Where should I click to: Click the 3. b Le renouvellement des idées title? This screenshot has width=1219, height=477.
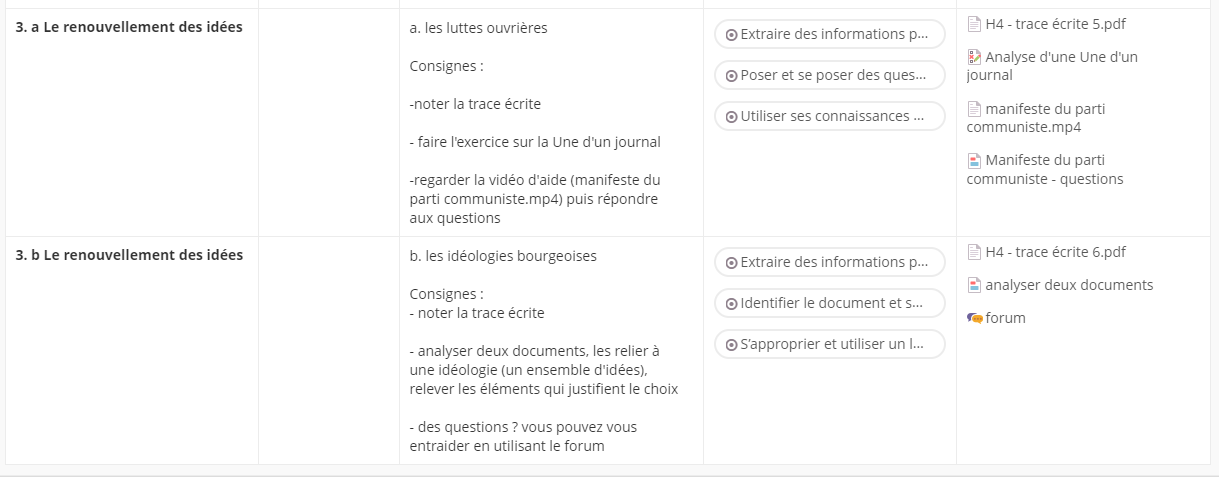(129, 254)
